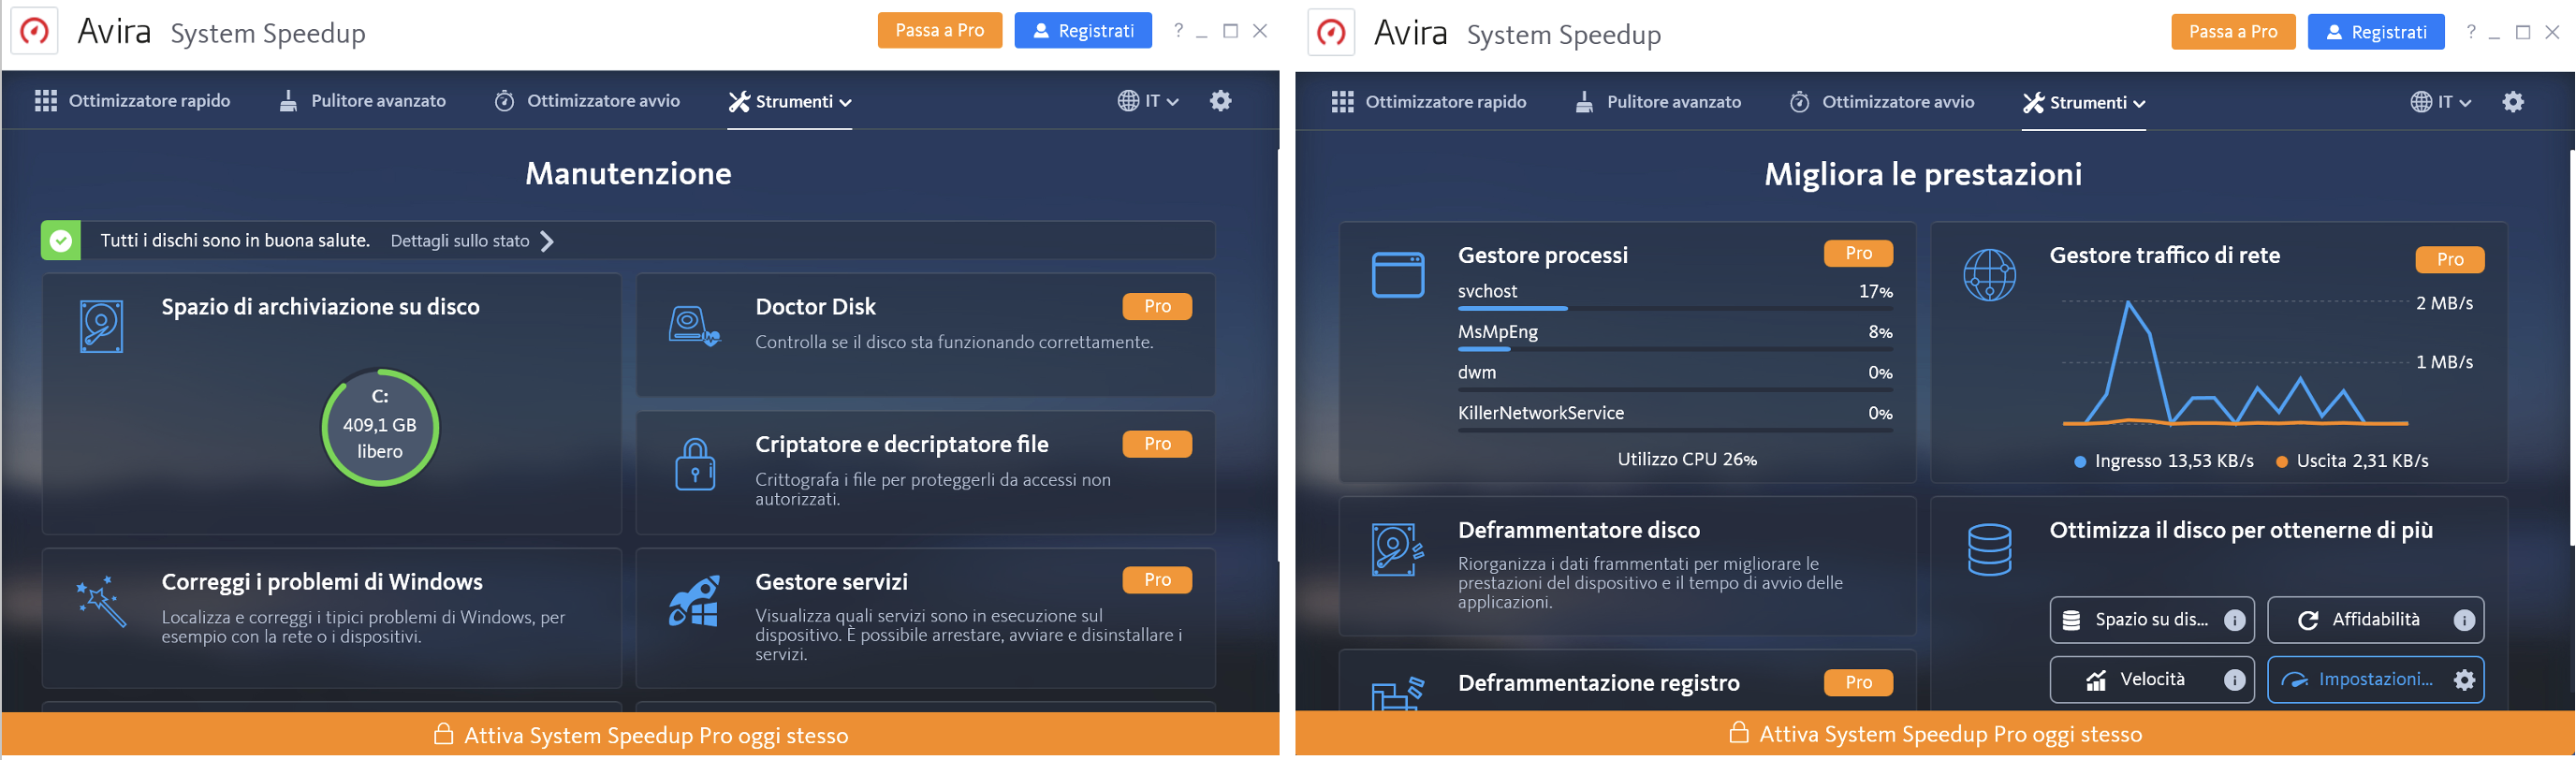Viewport: 2576px width, 760px height.
Task: Click the Avira logo in left window
Action: [34, 31]
